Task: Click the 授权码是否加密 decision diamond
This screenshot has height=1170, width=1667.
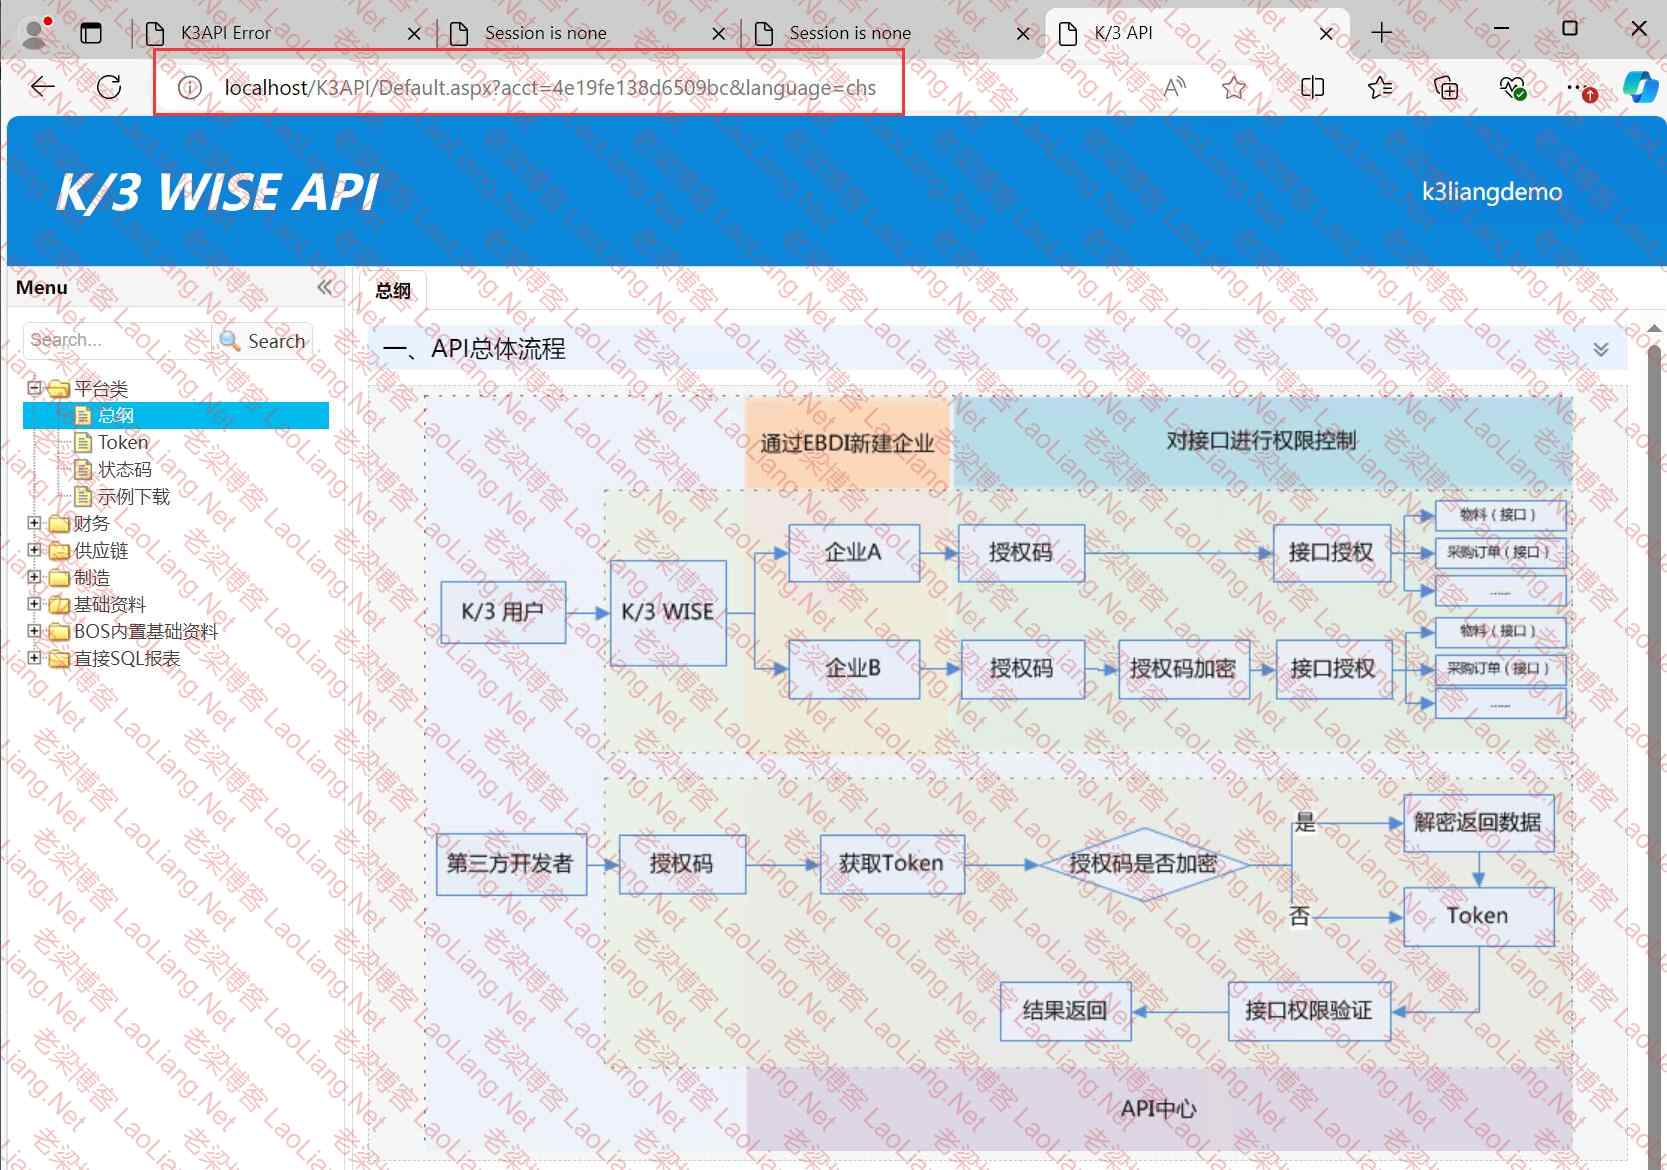Action: point(1143,864)
